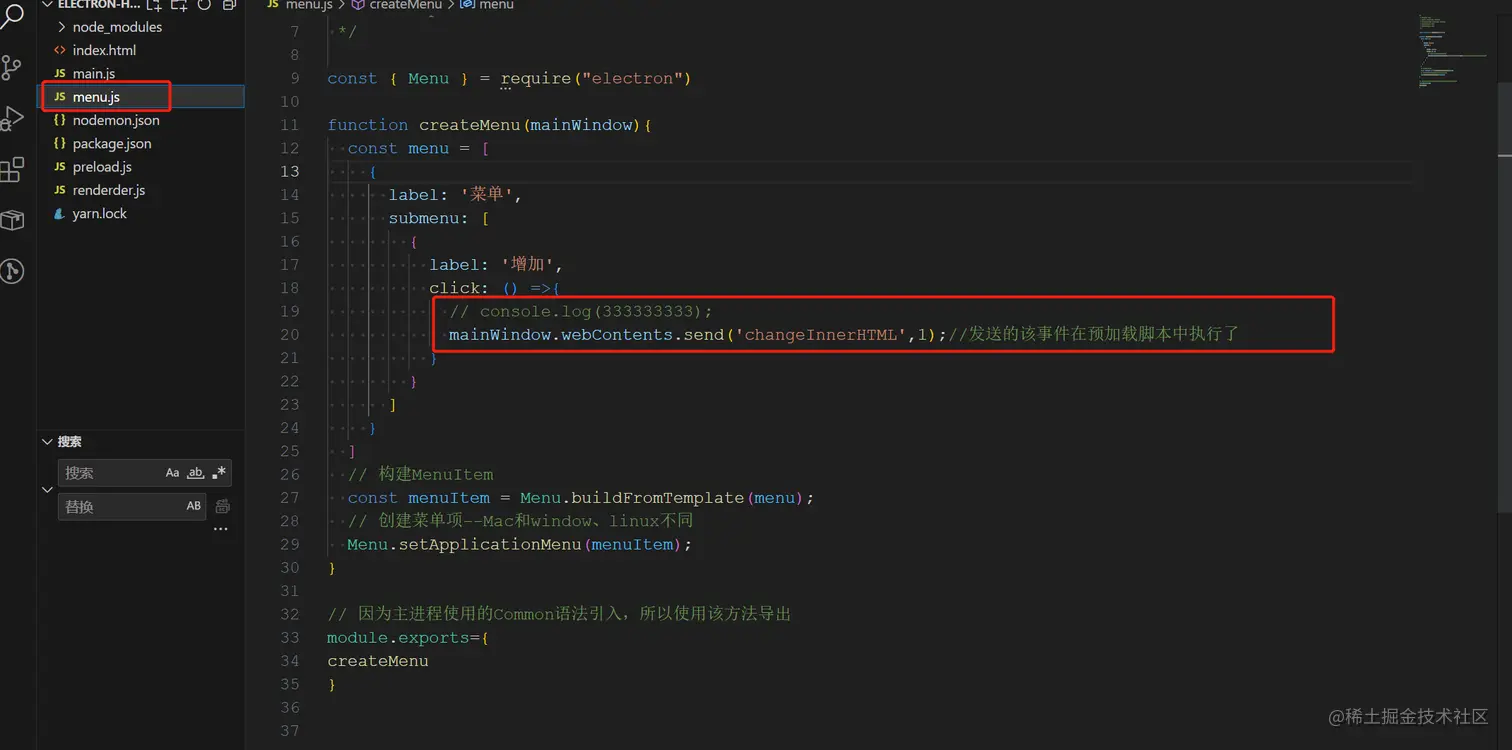Click Menu.setApplicationMenu on line 29
Screen dimensions: 1512x750
coord(464,544)
